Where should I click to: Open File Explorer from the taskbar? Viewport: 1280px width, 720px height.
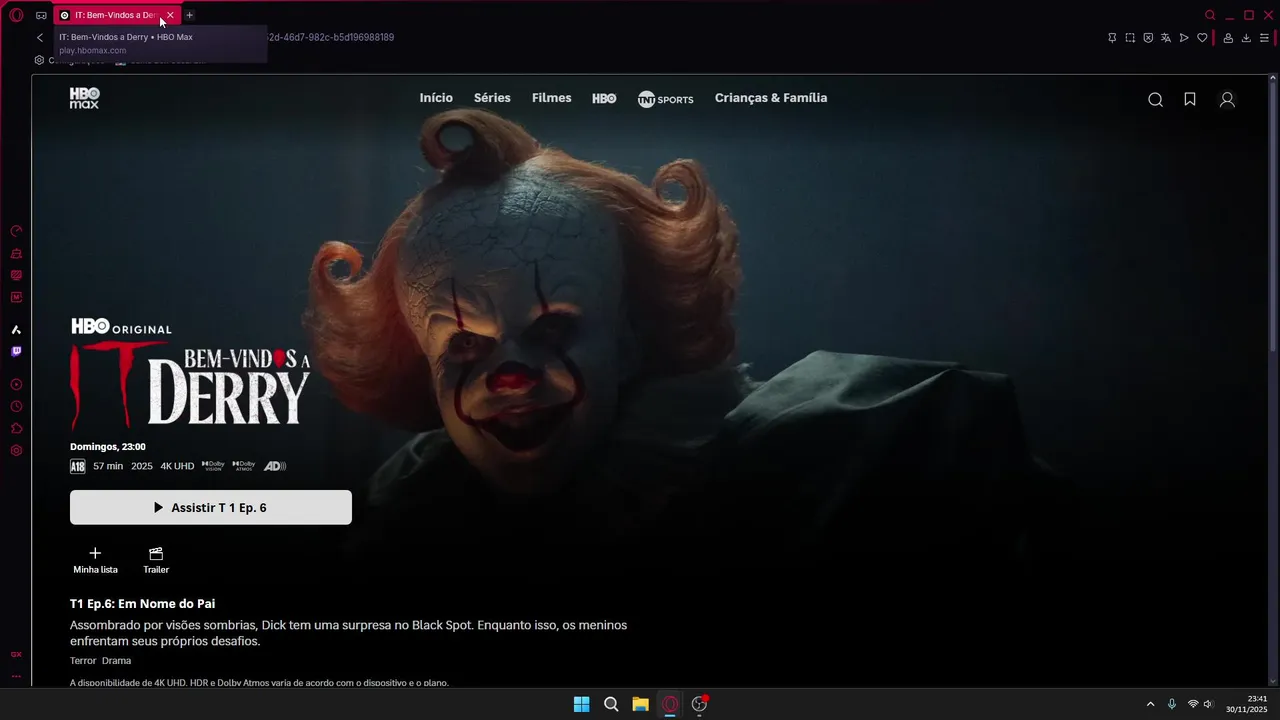pyautogui.click(x=640, y=704)
